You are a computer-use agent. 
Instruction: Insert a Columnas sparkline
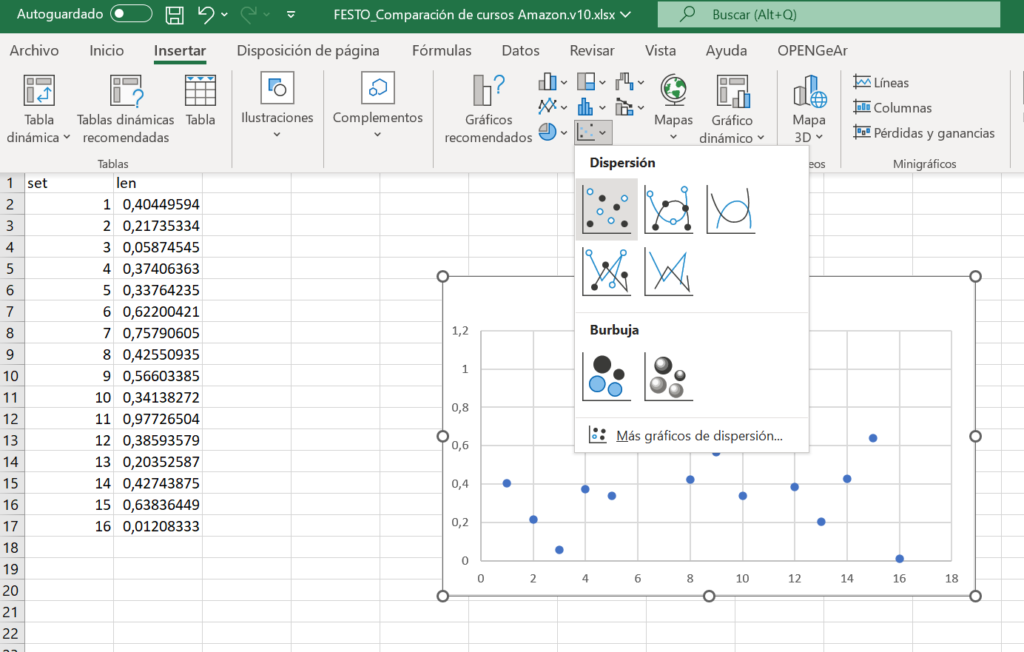(892, 108)
